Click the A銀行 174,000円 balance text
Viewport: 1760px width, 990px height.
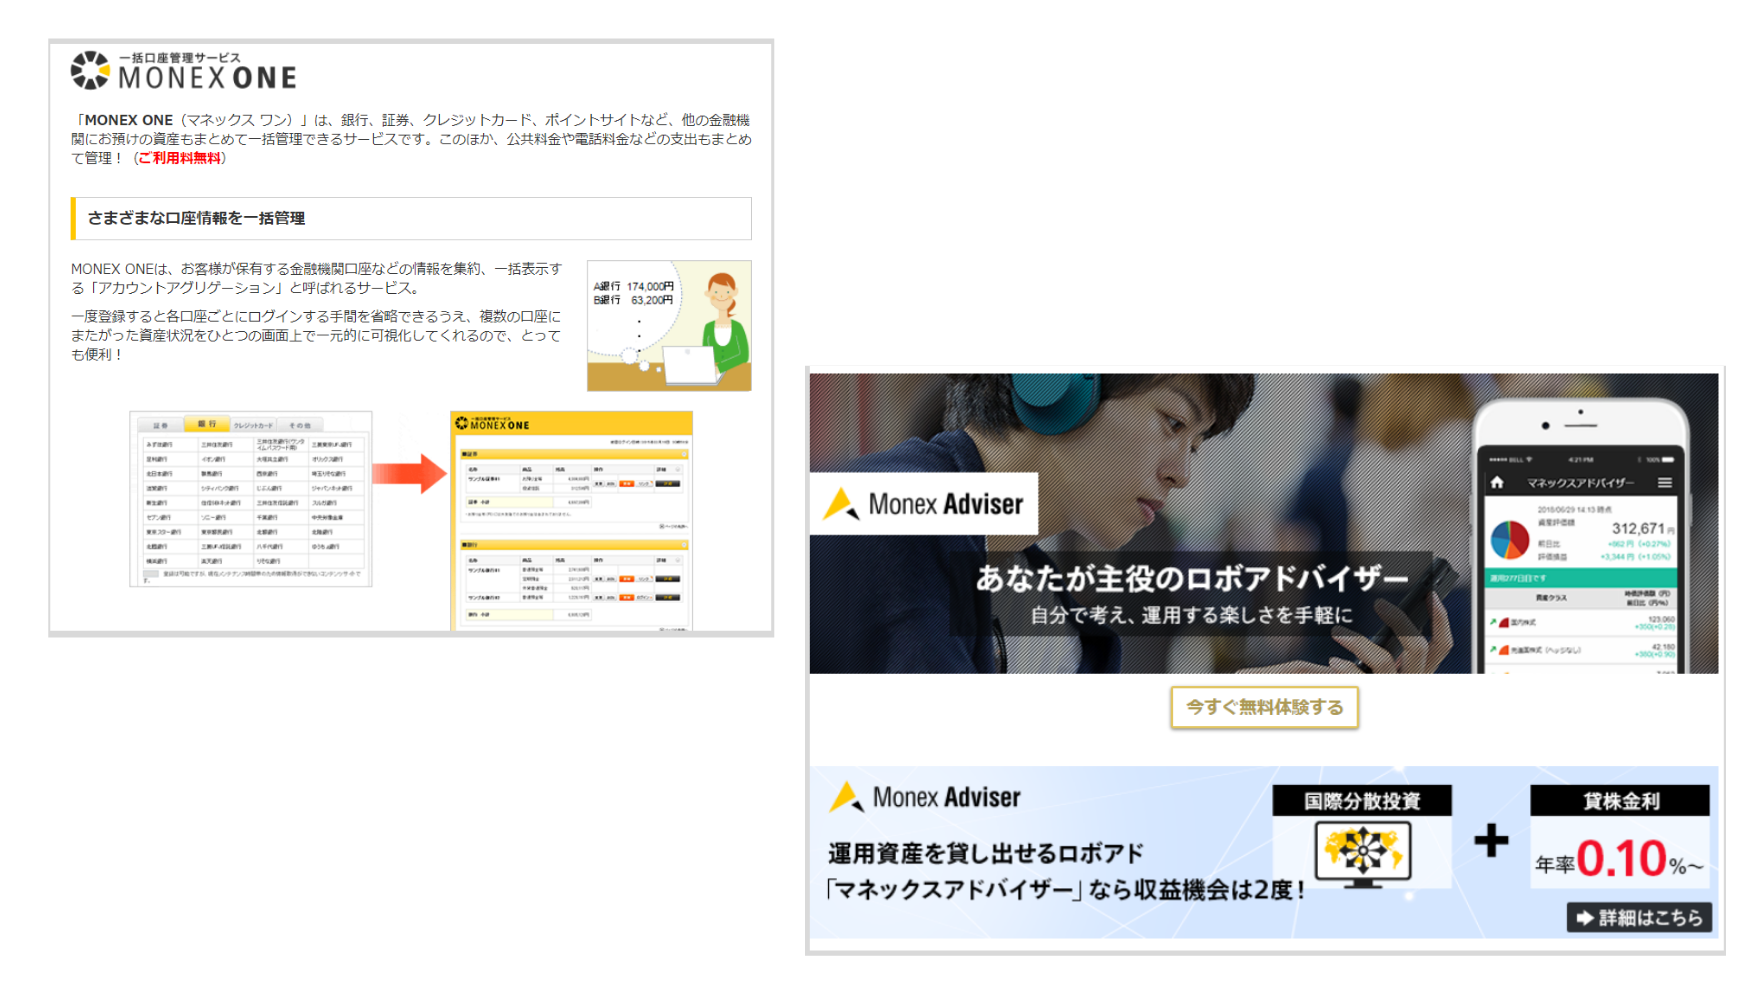(634, 286)
